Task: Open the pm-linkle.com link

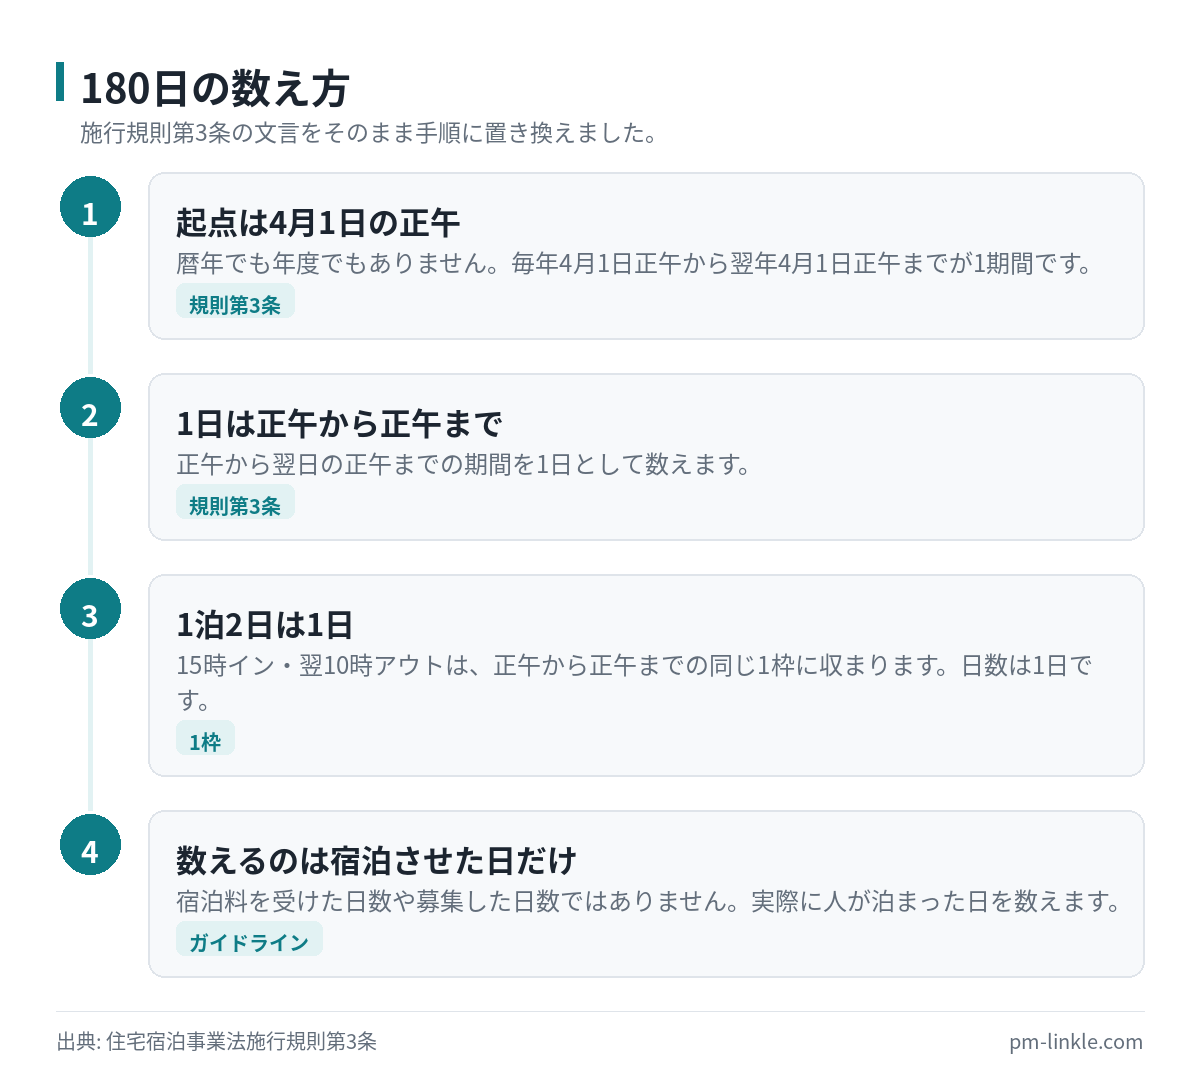Action: [1076, 1041]
